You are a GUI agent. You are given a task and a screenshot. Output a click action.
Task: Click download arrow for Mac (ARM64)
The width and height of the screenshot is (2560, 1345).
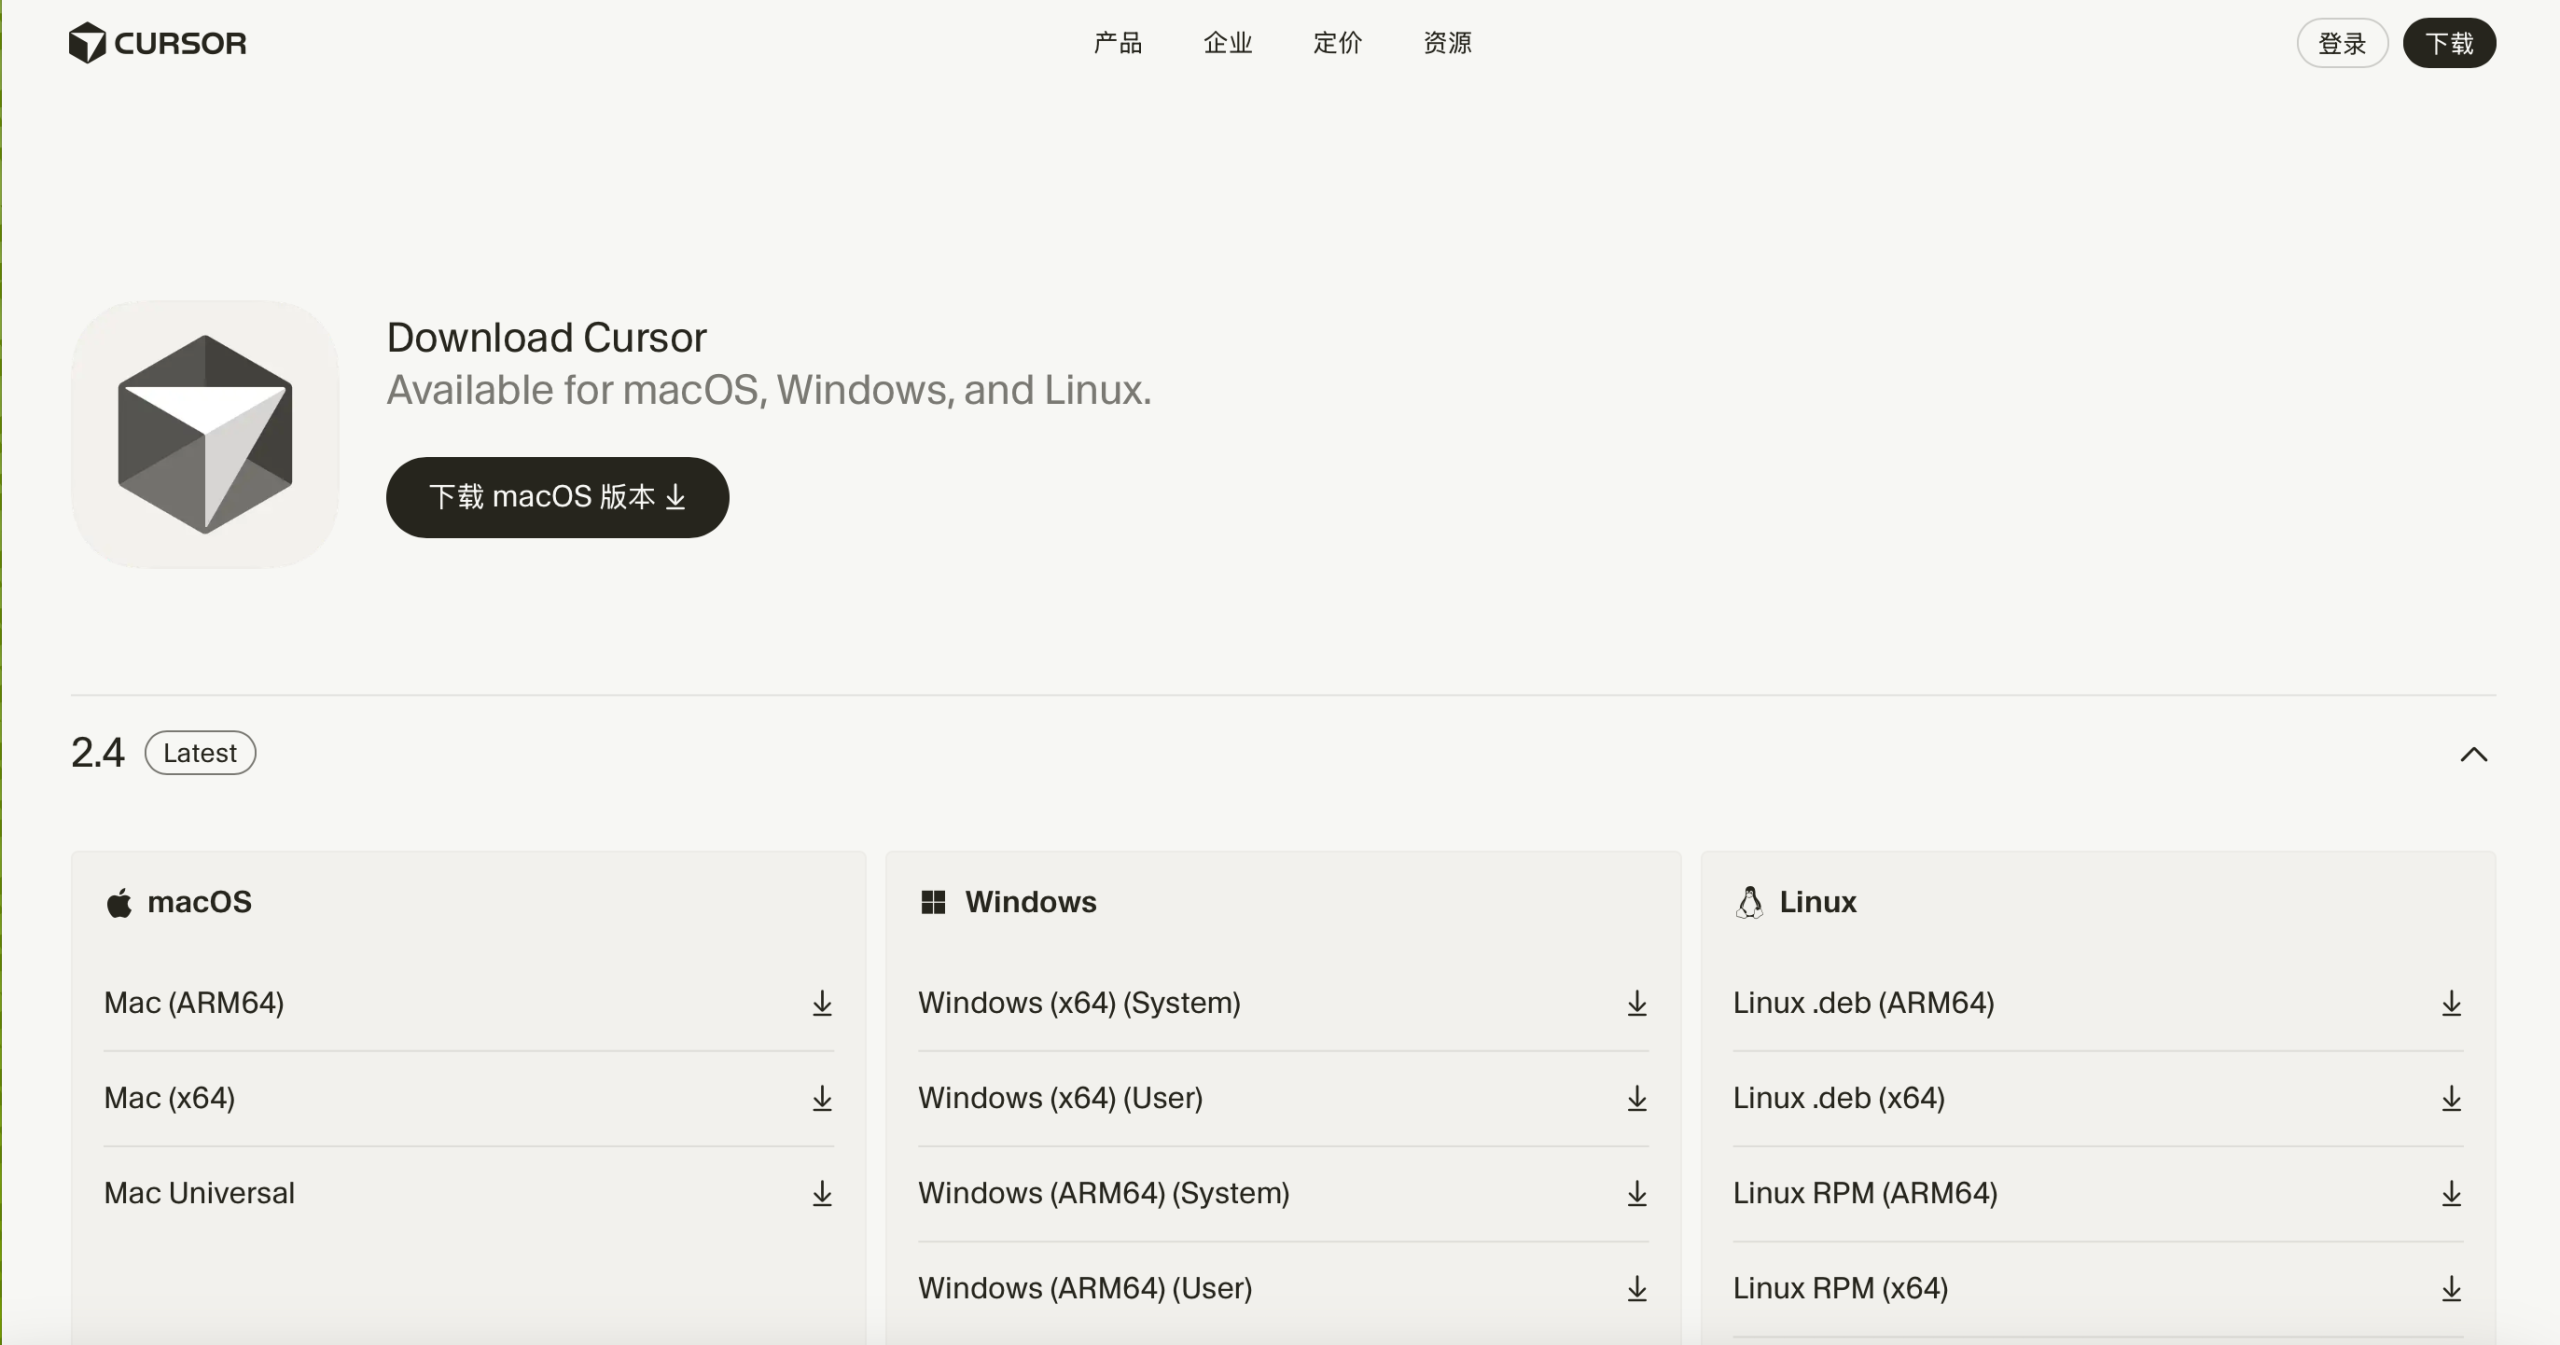(x=822, y=1003)
